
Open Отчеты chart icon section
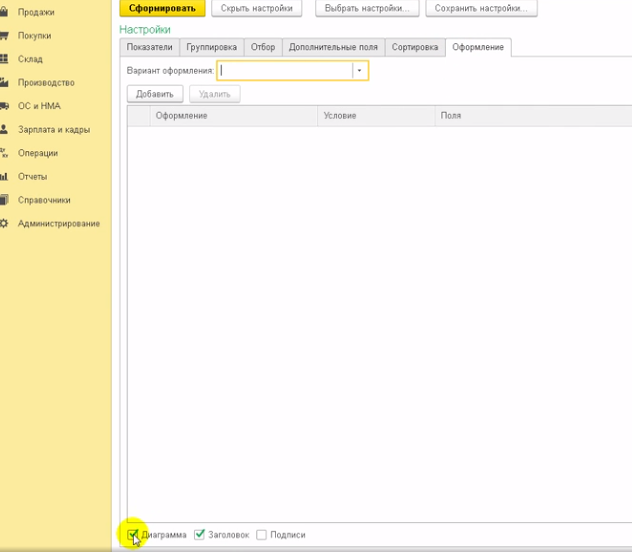[4, 176]
